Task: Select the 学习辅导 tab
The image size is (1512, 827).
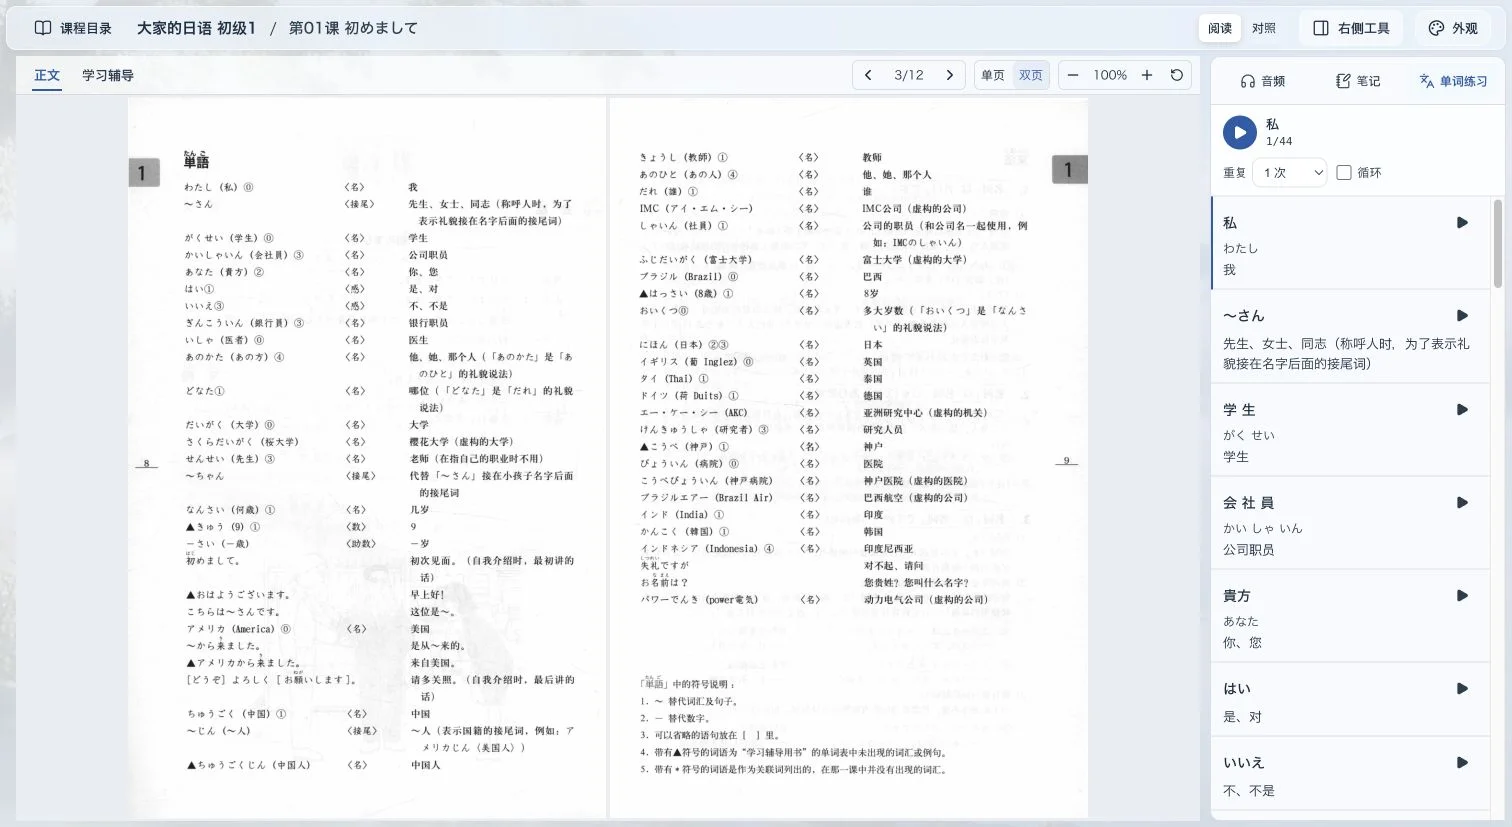Action: (108, 75)
